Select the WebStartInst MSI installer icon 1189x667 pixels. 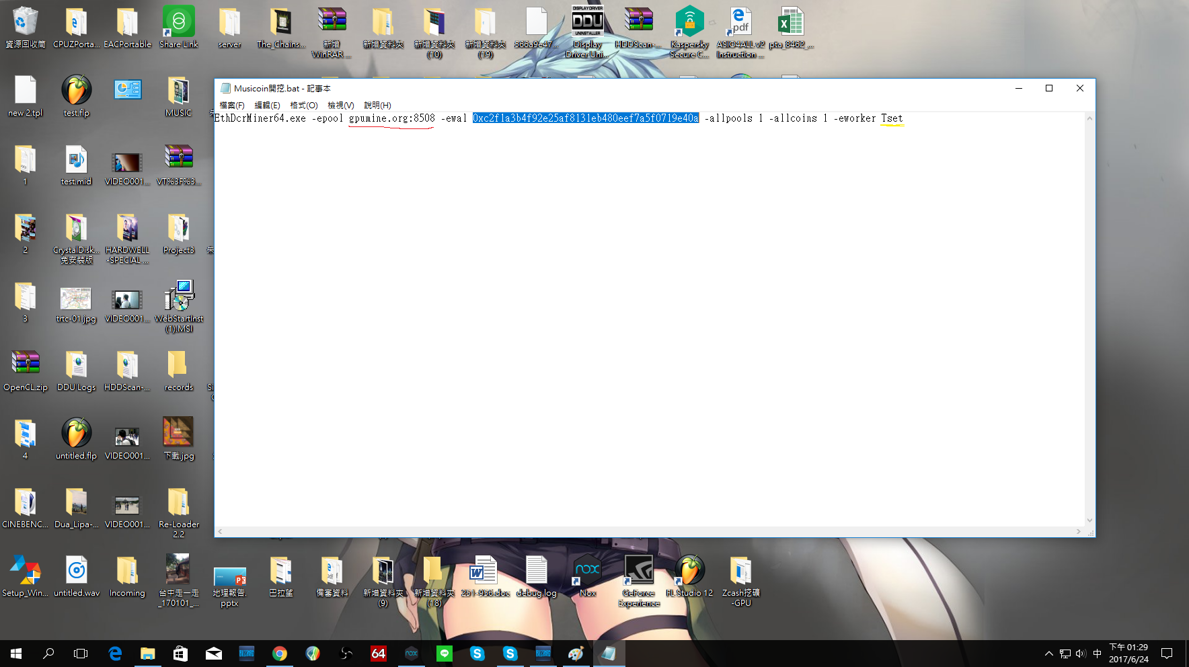point(178,307)
